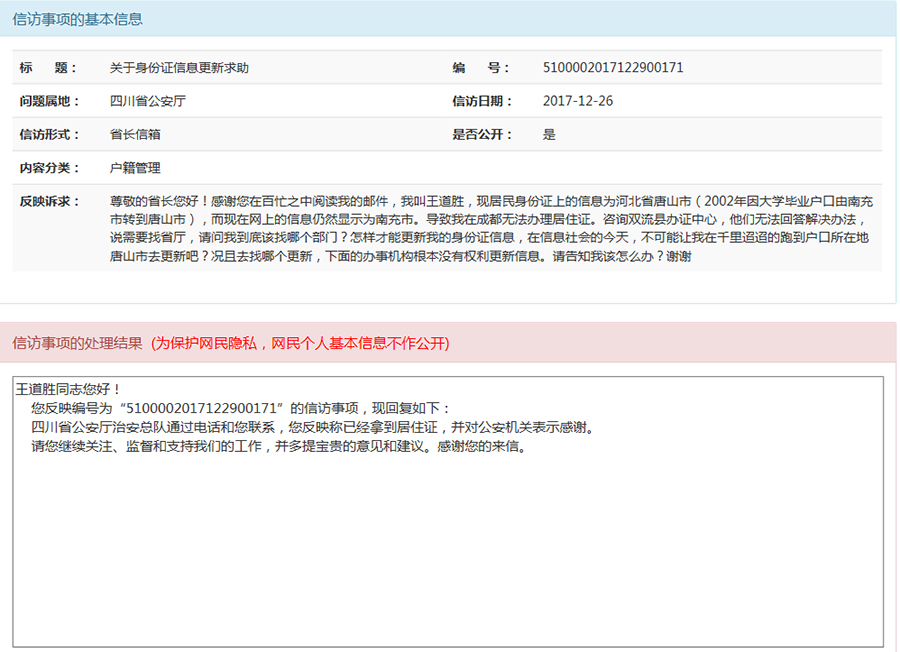This screenshot has height=652, width=900.
Task: Click the 信访日期 field label
Action: [482, 101]
